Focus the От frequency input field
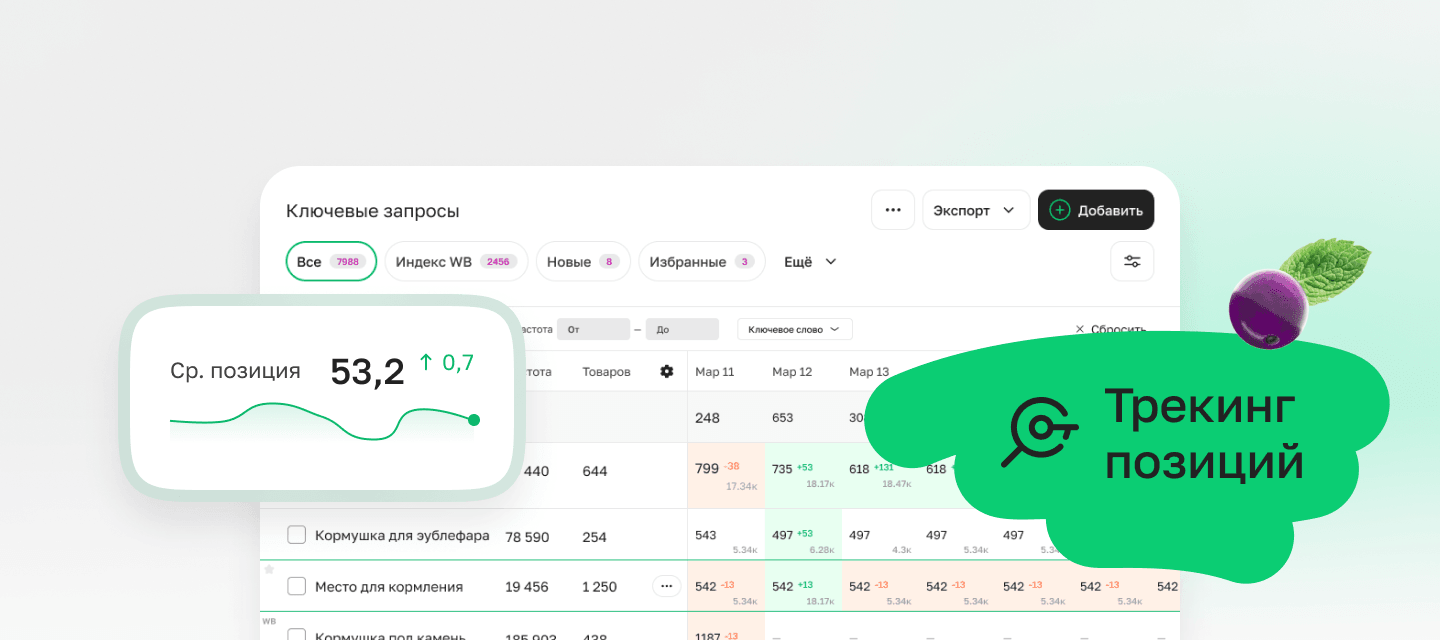The width and height of the screenshot is (1440, 640). 593,329
